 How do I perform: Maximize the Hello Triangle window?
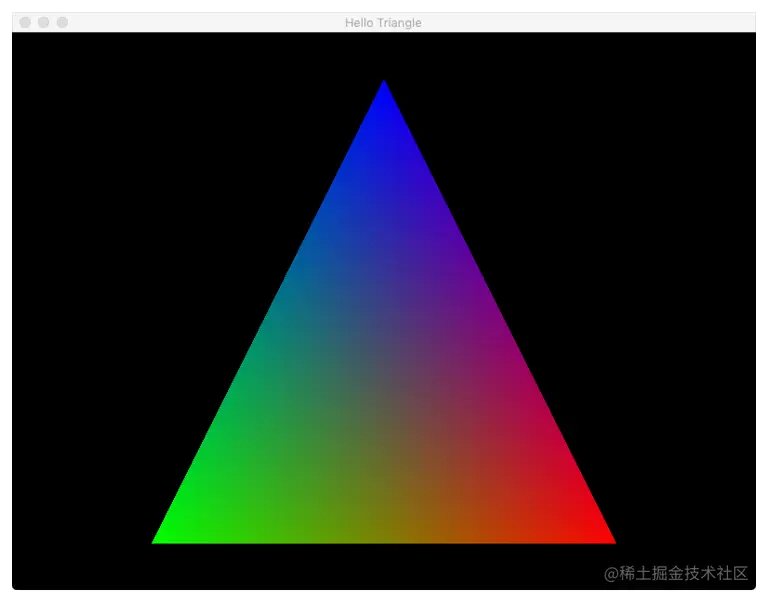click(x=62, y=23)
